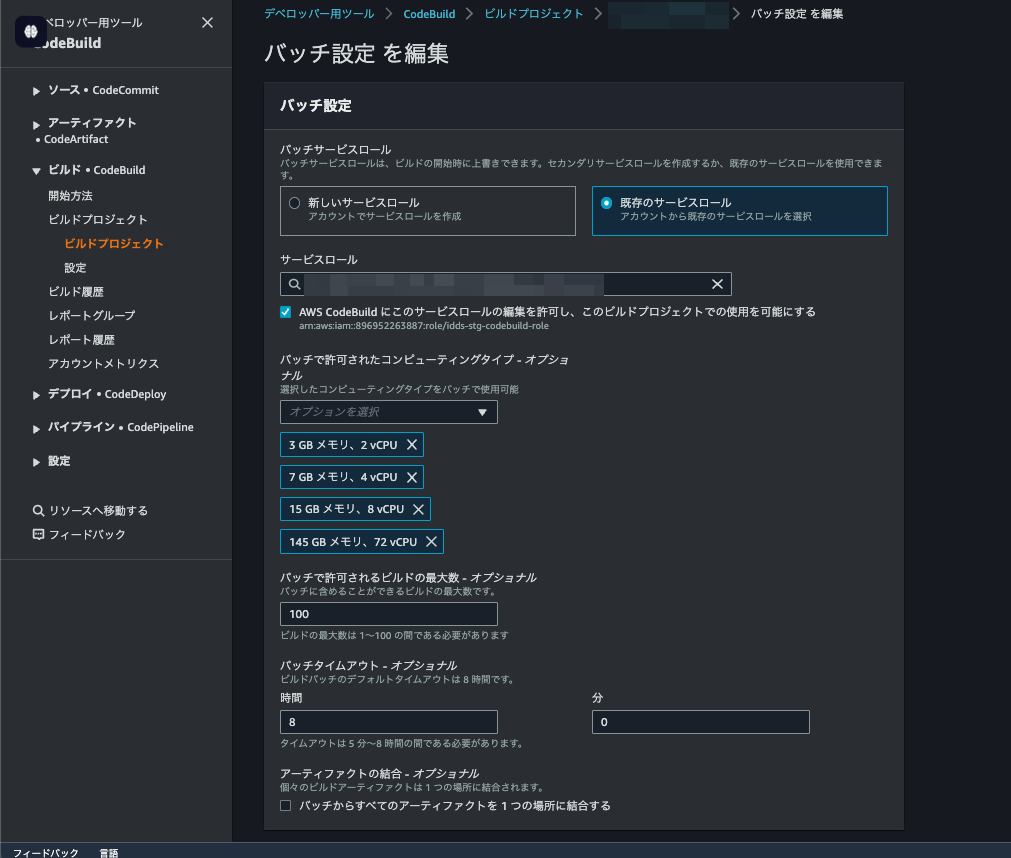
Task: Open the ビルドプロジェクト parent sidebar item
Action: point(97,220)
